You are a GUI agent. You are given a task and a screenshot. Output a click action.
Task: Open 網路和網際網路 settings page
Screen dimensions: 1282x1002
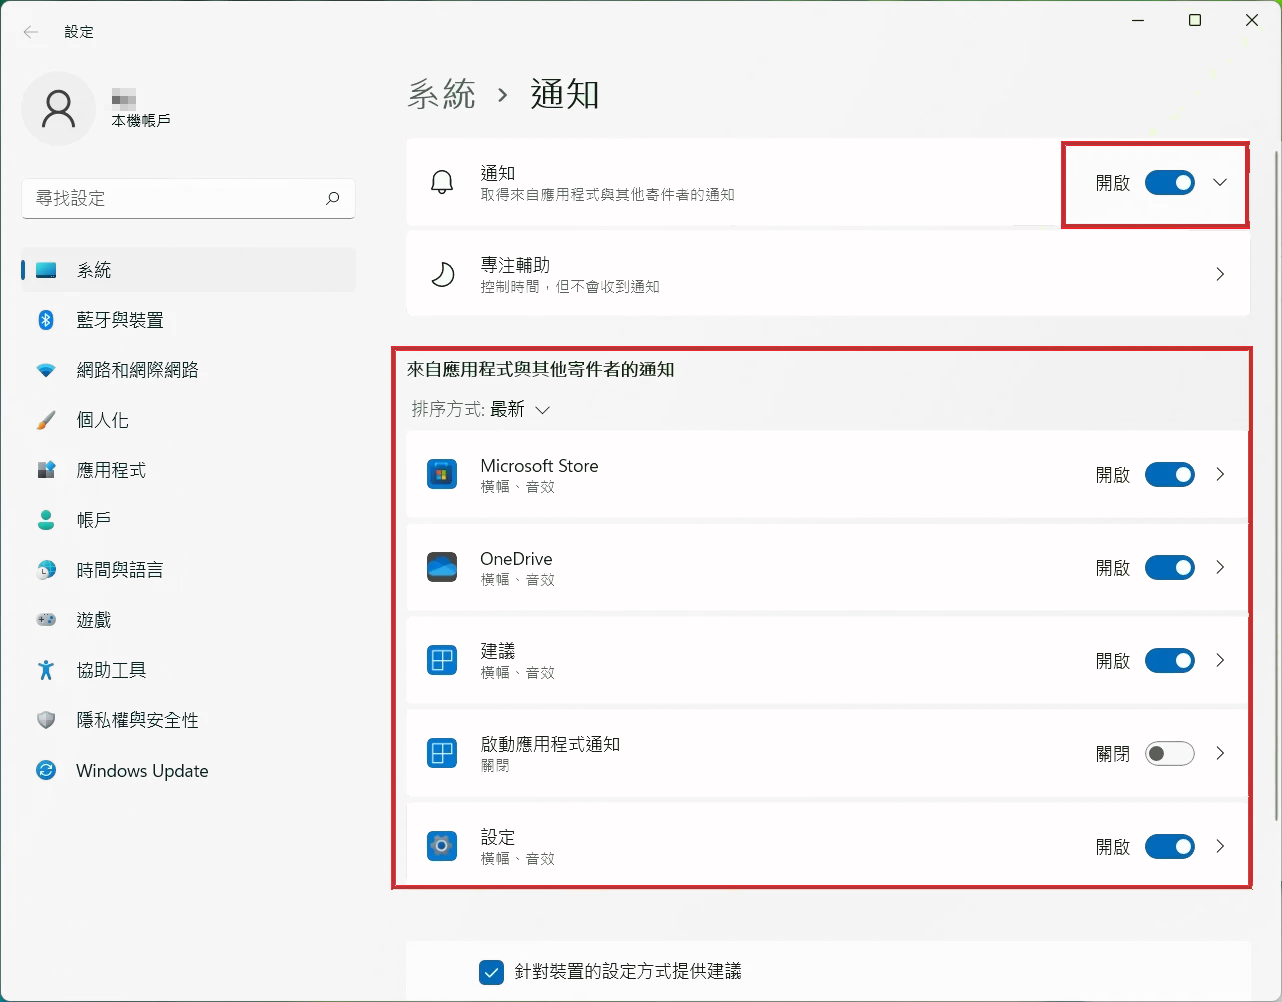188,370
